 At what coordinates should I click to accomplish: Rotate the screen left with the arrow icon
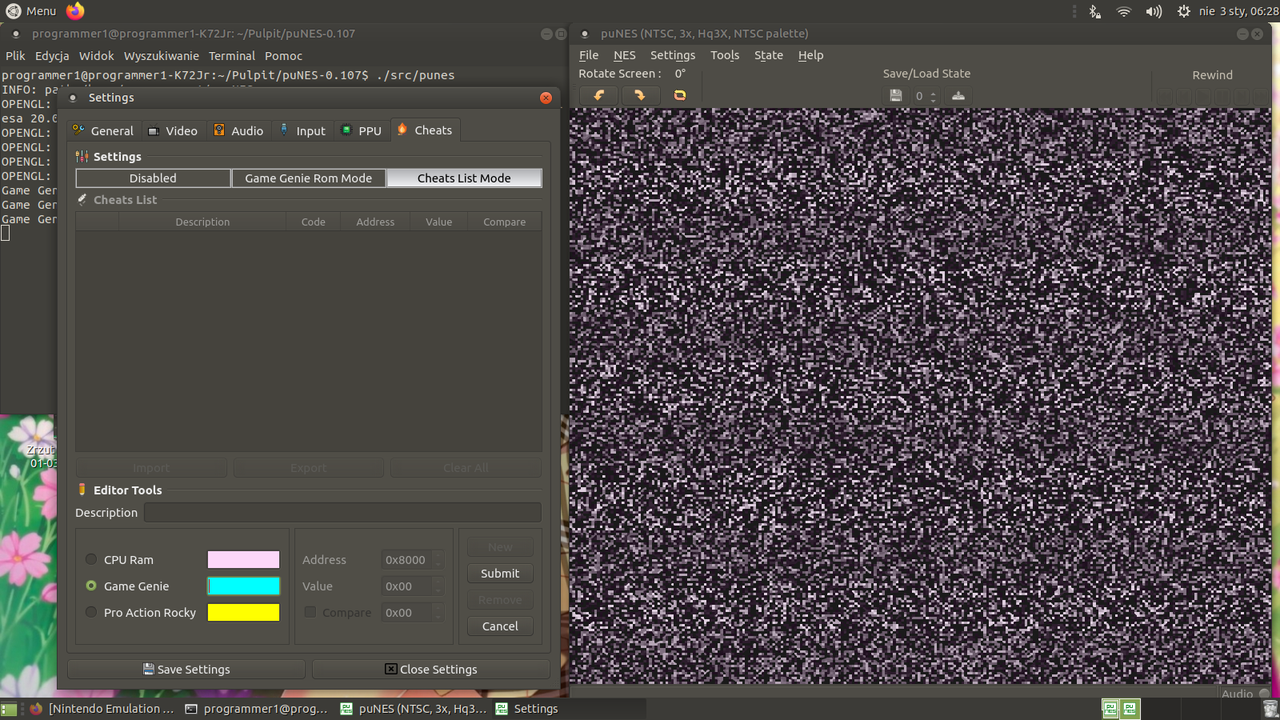[600, 96]
